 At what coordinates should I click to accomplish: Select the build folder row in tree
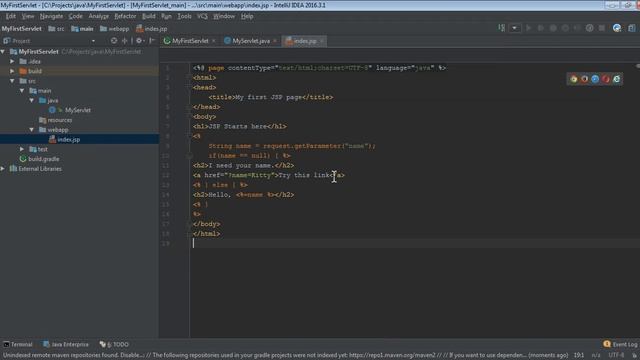tap(79, 71)
